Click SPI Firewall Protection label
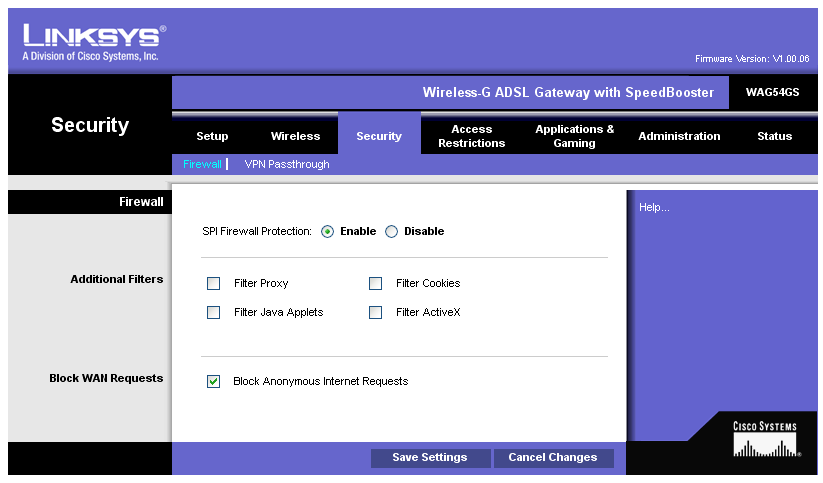This screenshot has height=483, width=823. [x=257, y=232]
